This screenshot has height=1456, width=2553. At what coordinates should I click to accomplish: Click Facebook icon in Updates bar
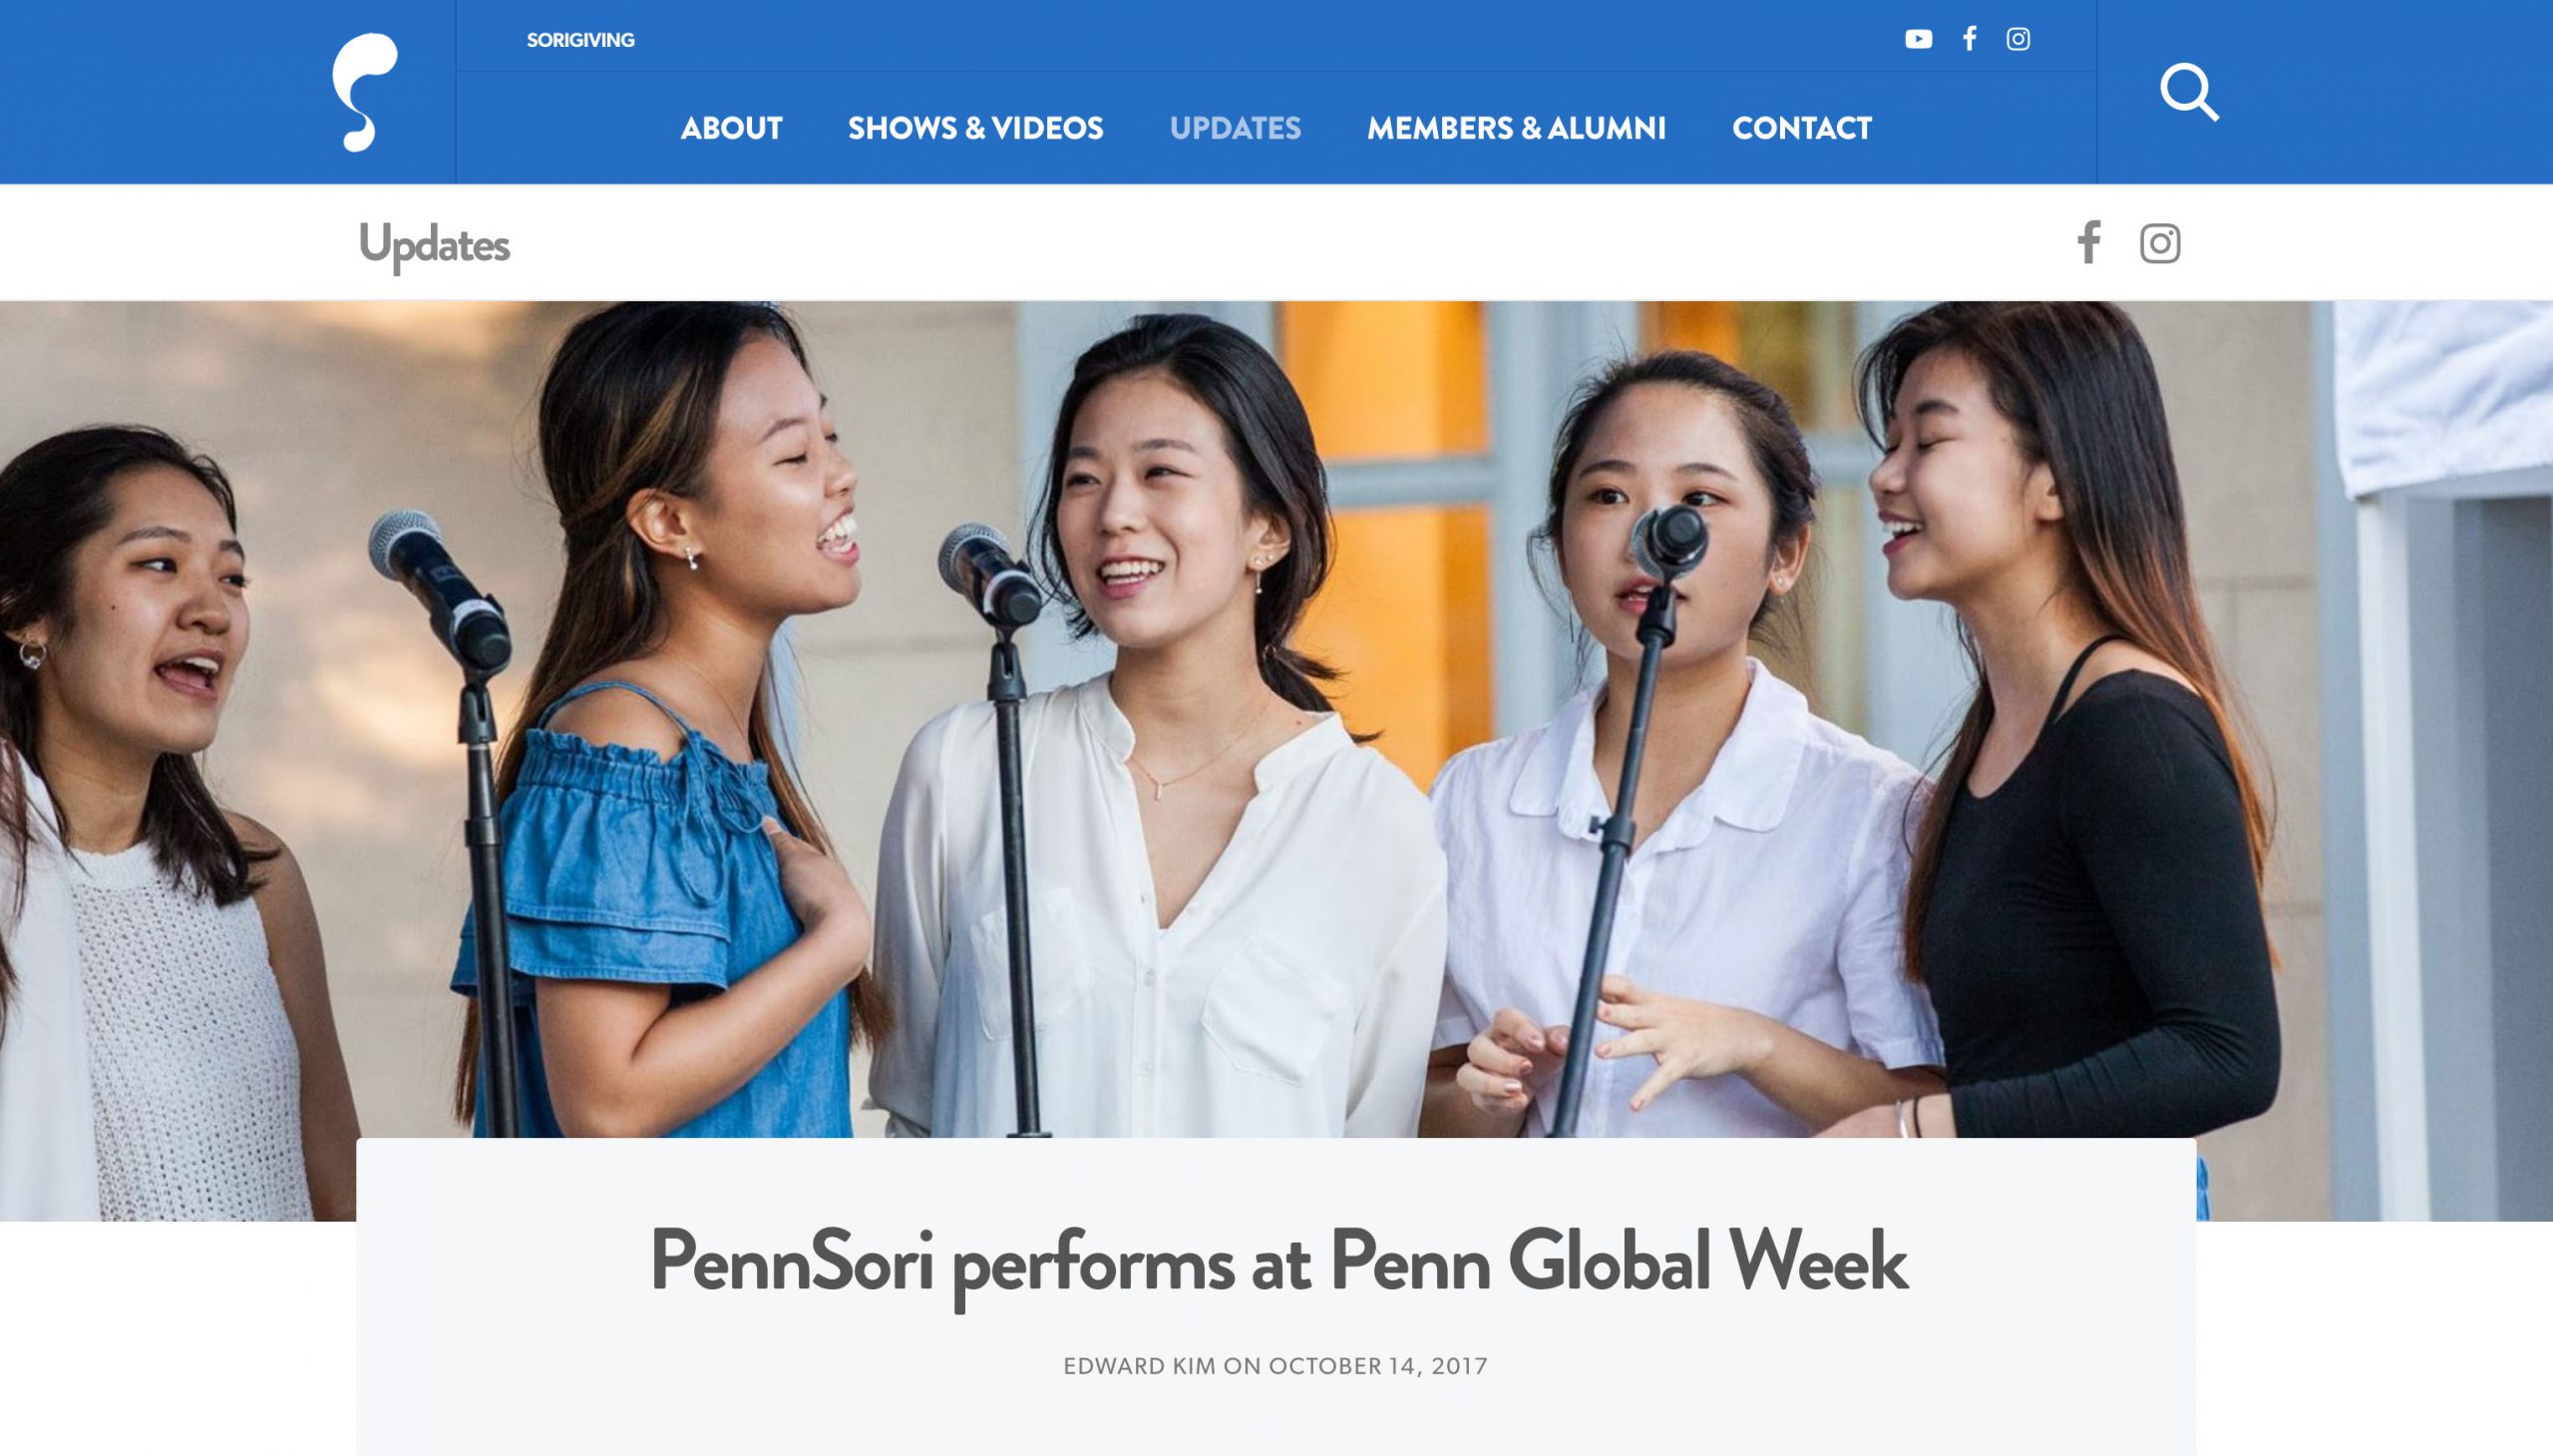[2088, 243]
